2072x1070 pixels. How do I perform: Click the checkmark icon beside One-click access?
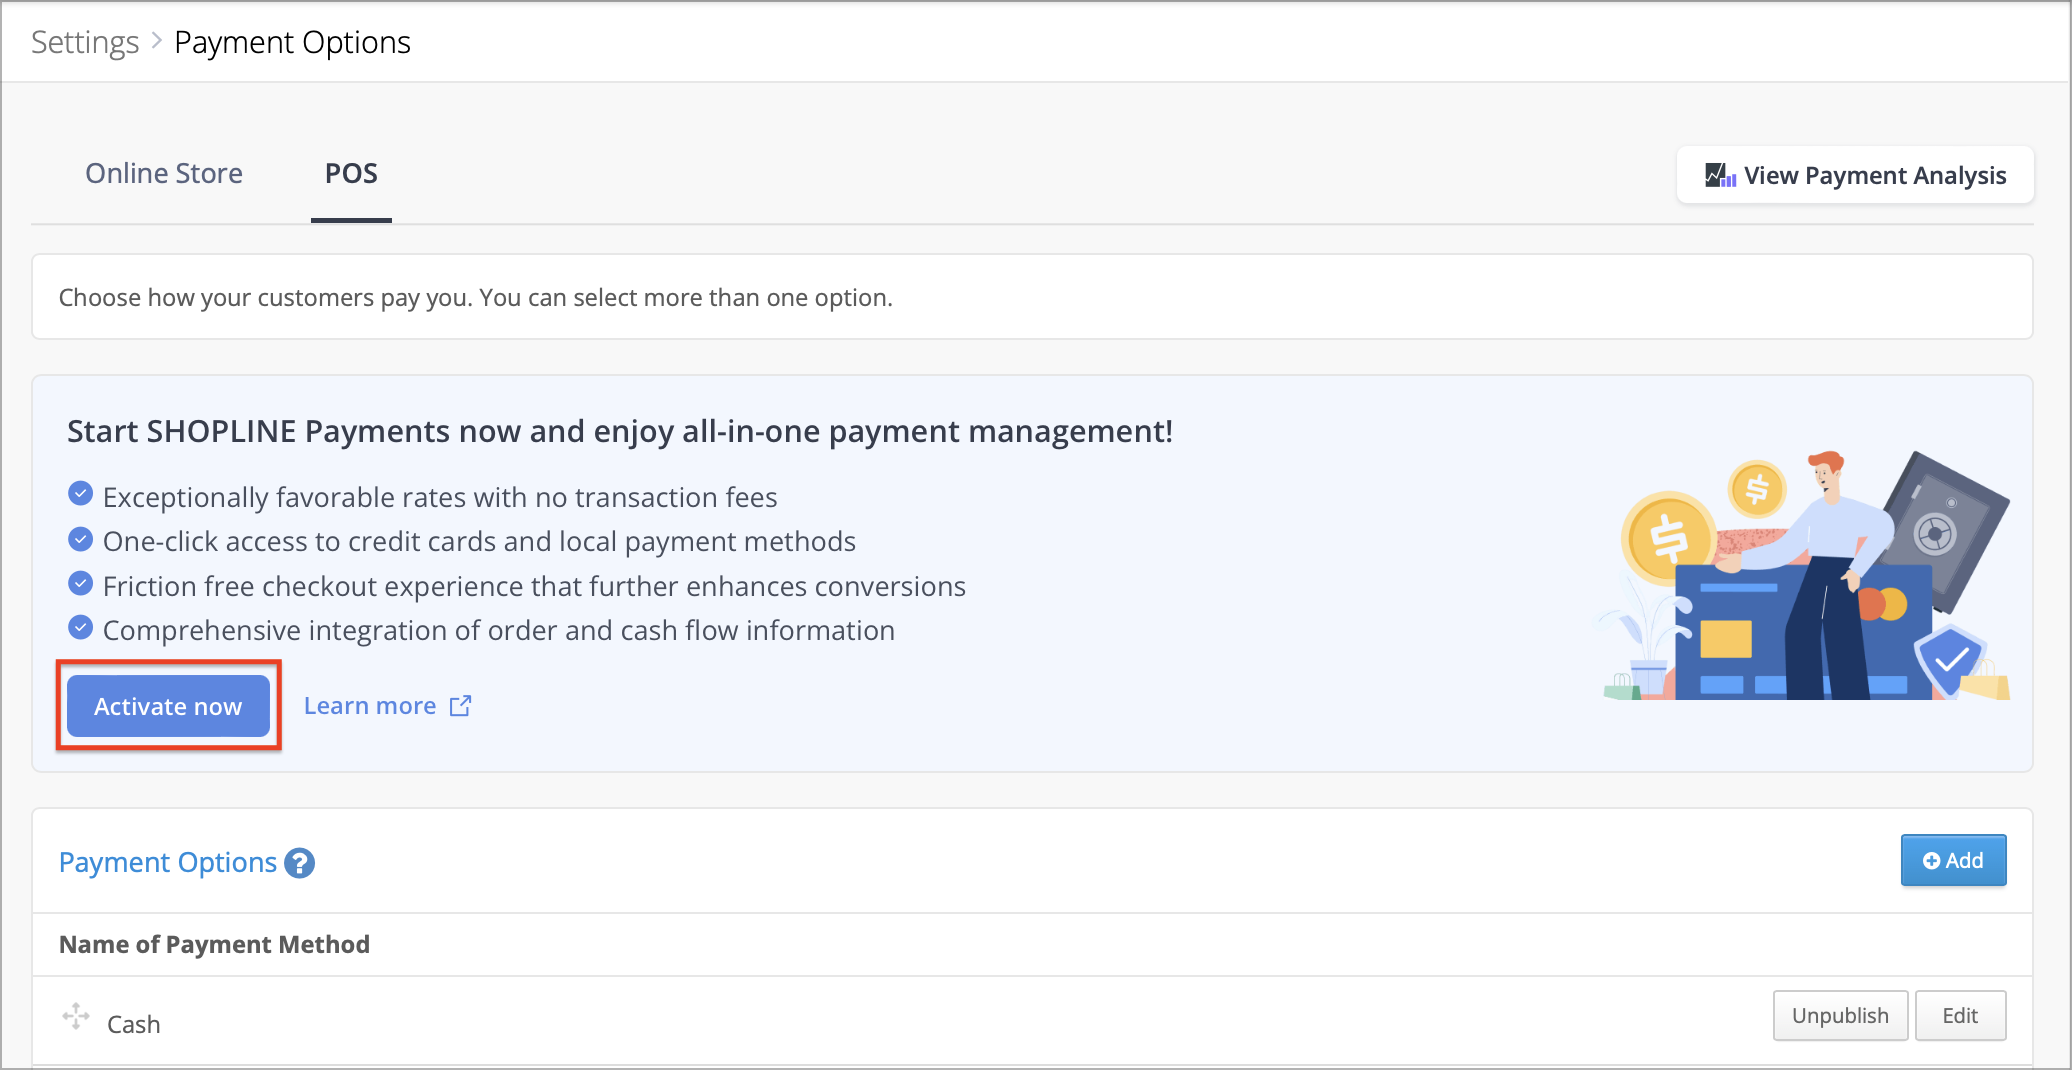coord(80,539)
